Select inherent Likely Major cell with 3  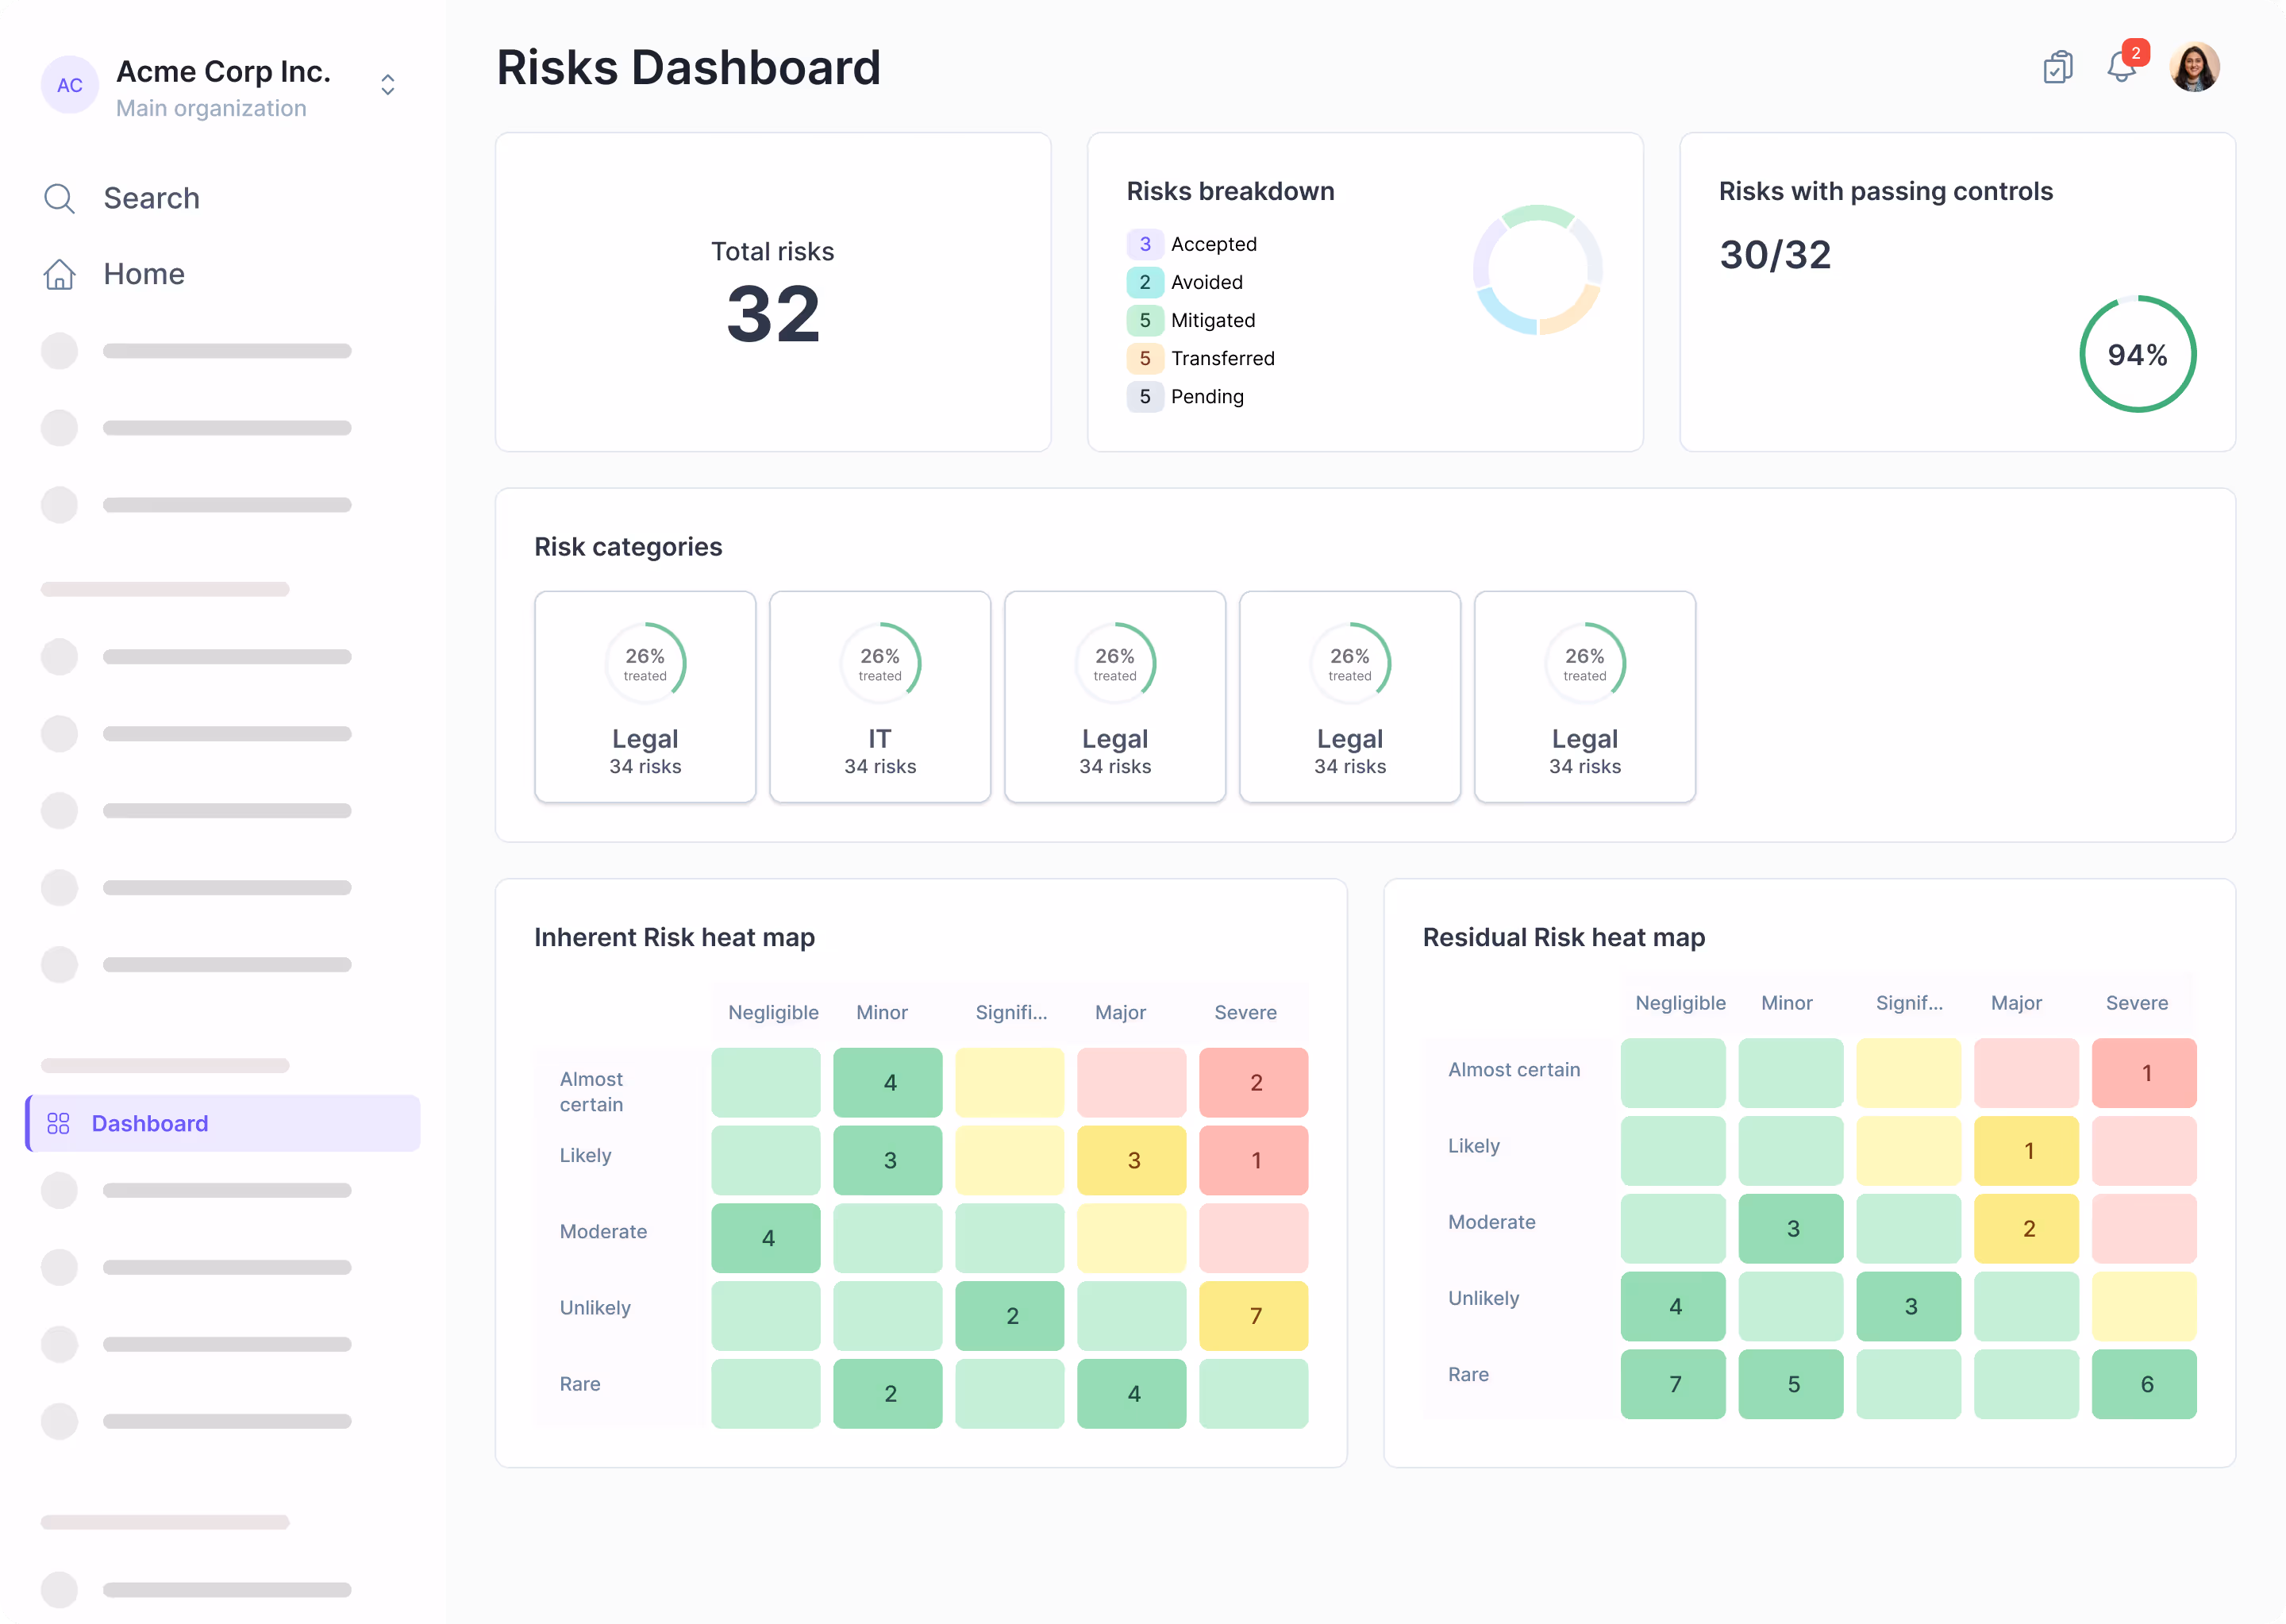1131,1160
